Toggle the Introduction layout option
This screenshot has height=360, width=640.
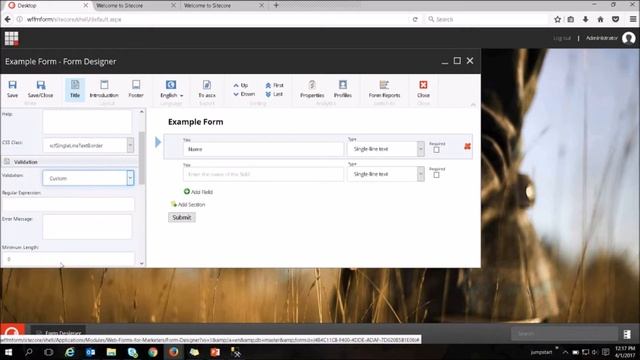(x=104, y=89)
